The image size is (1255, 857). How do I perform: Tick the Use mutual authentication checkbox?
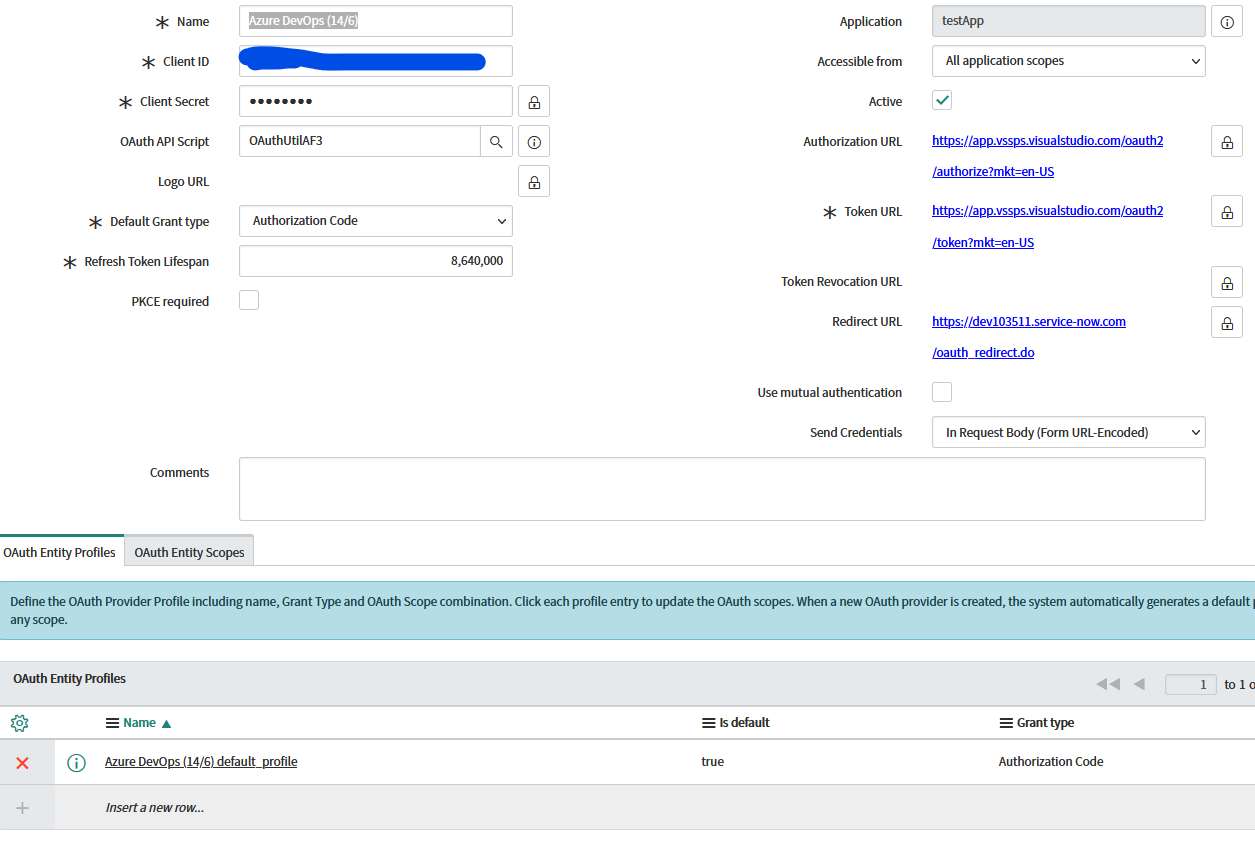pos(942,391)
